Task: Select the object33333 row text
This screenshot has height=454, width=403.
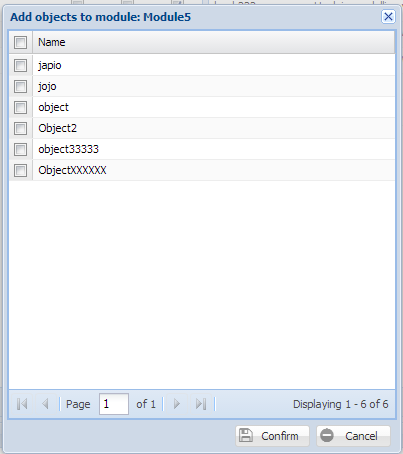Action: pyautogui.click(x=69, y=149)
